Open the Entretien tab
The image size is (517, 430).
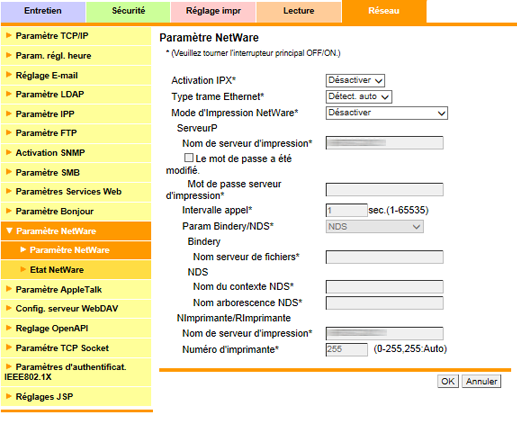tap(43, 11)
